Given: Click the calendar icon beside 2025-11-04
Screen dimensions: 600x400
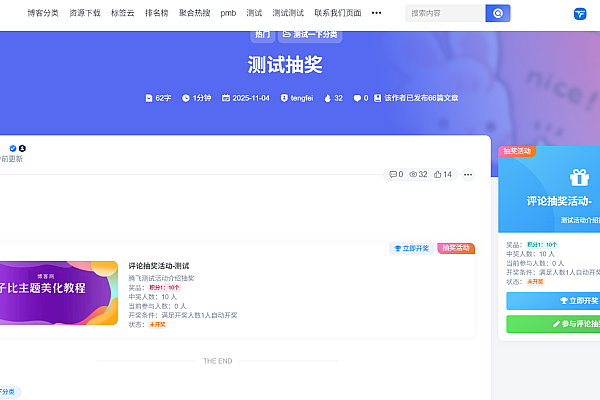Looking at the screenshot, I should [226, 98].
